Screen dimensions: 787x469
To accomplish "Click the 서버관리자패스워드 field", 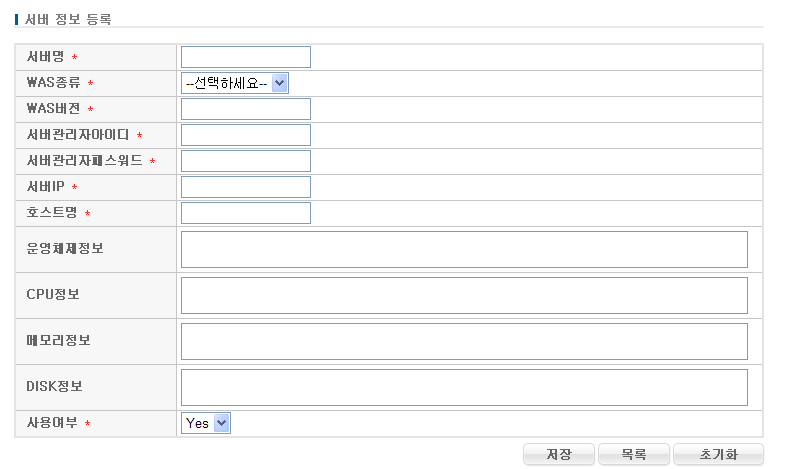I will (x=245, y=161).
